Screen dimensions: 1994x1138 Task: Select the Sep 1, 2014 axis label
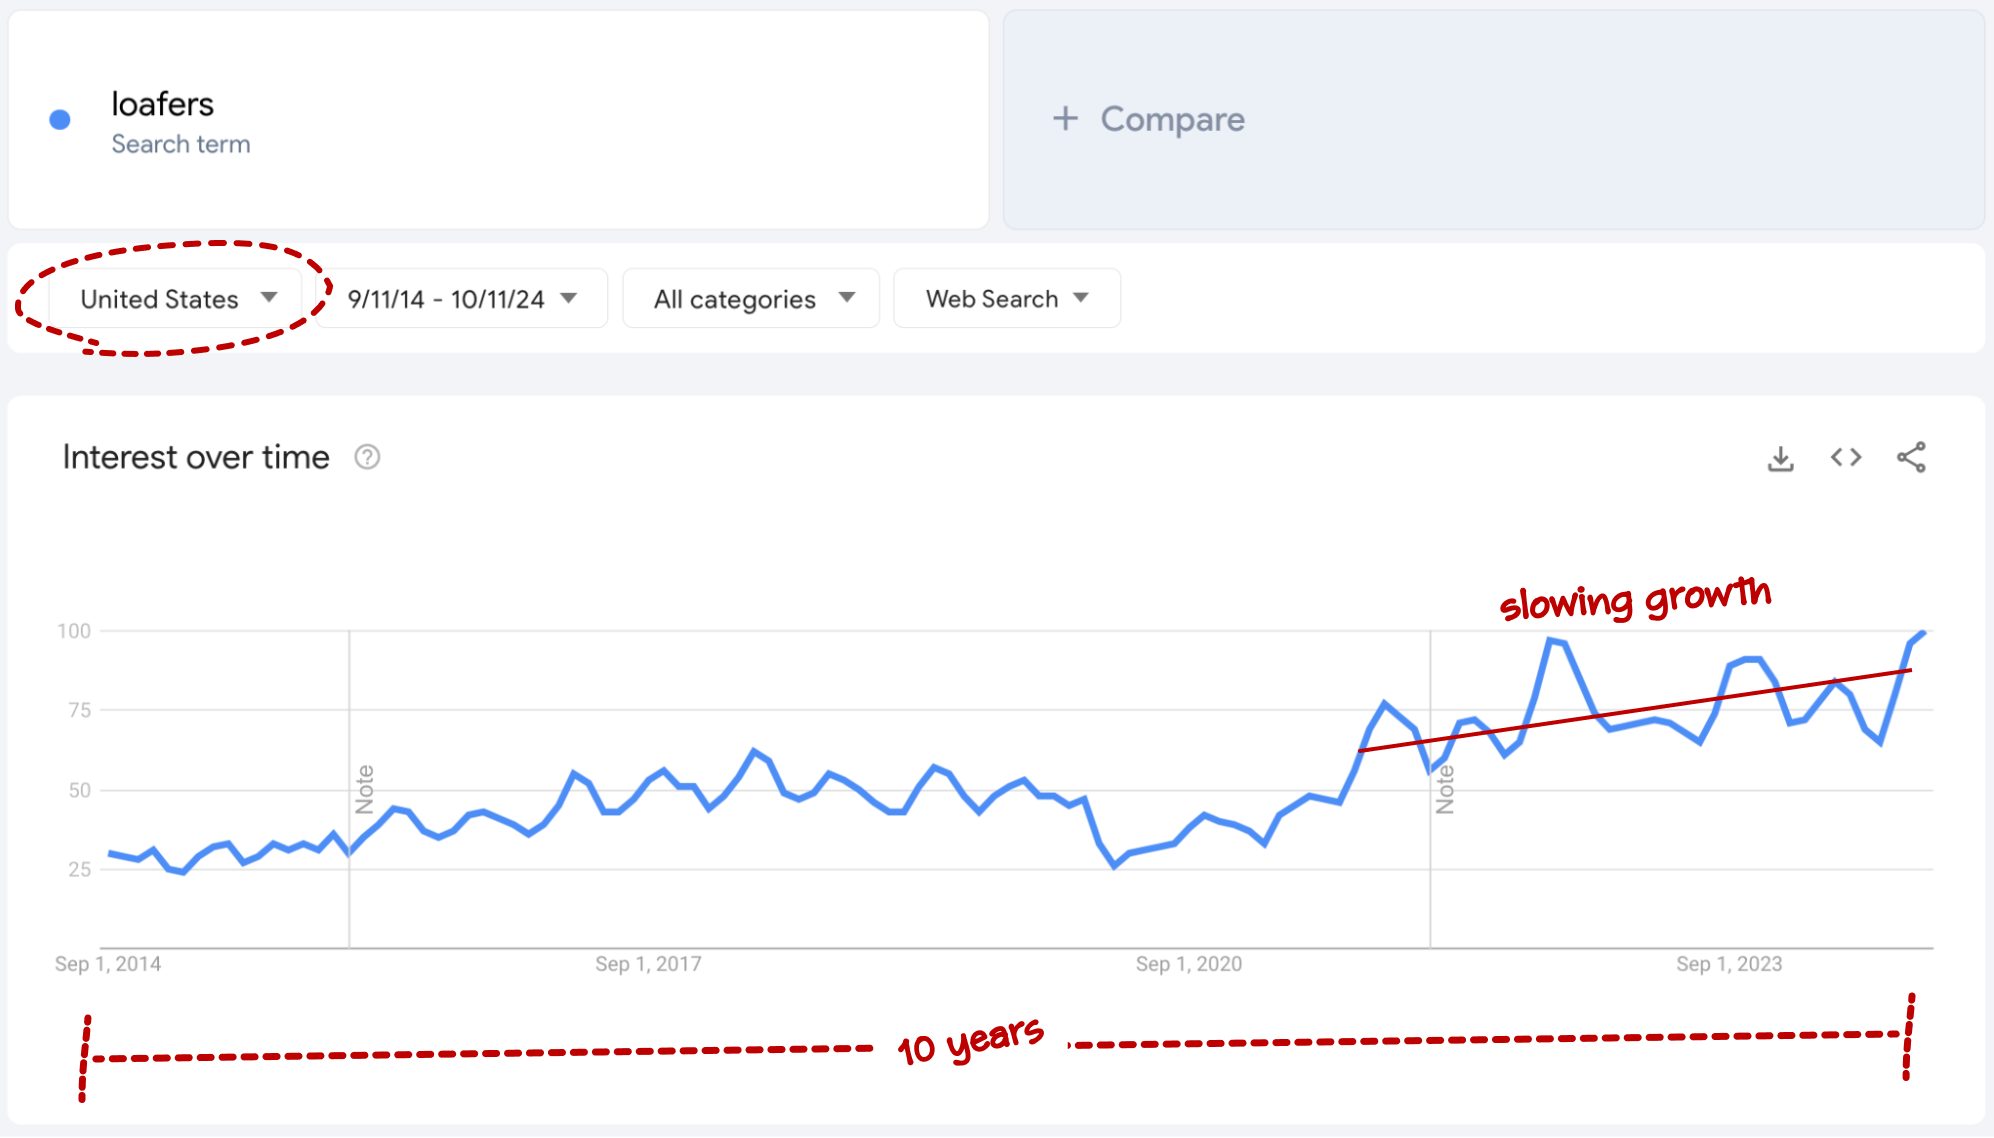click(x=108, y=964)
